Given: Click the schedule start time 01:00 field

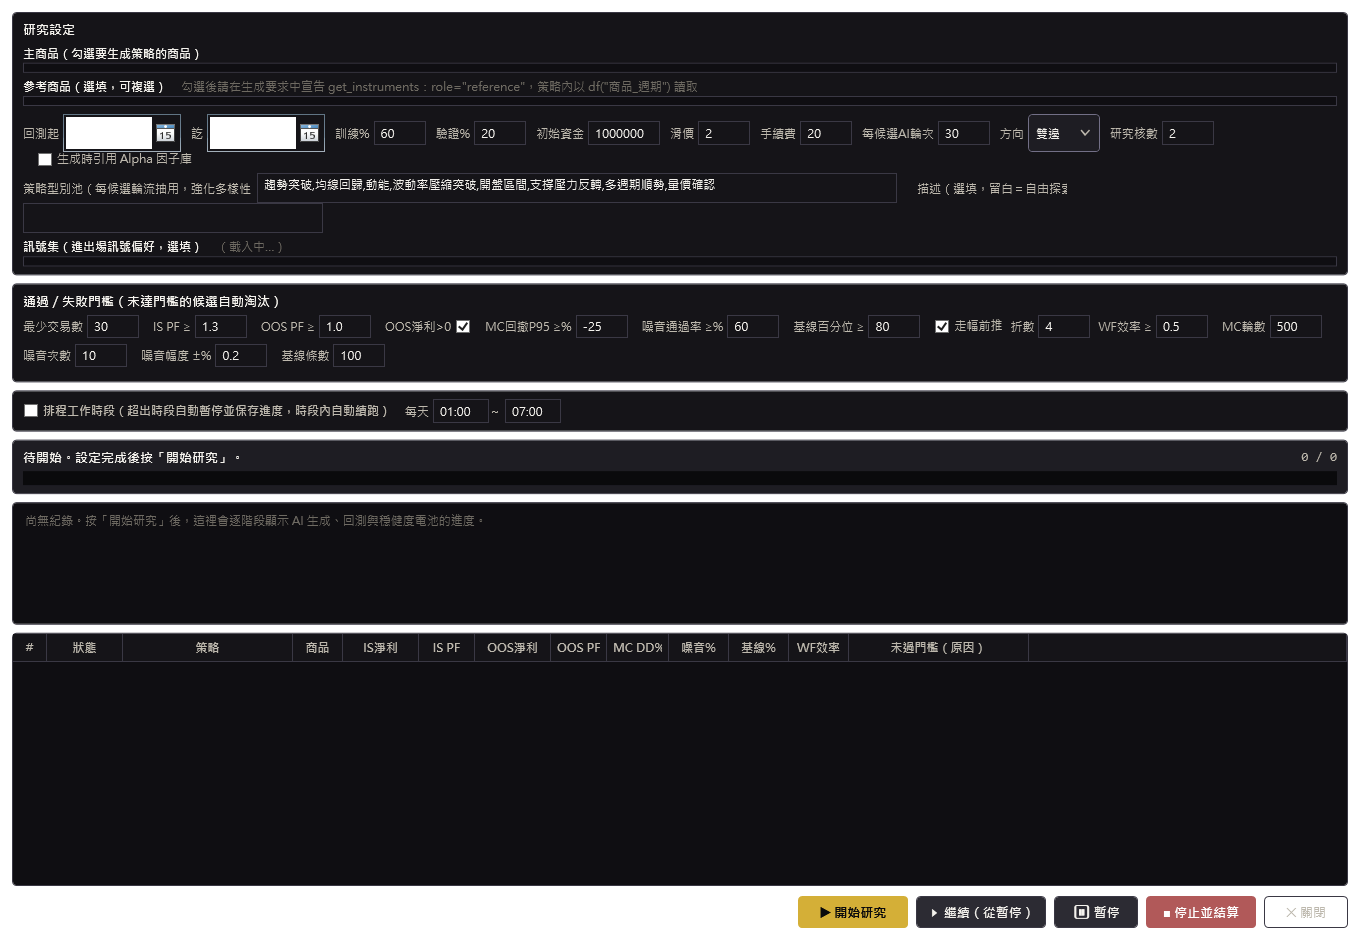Looking at the screenshot, I should (x=461, y=411).
